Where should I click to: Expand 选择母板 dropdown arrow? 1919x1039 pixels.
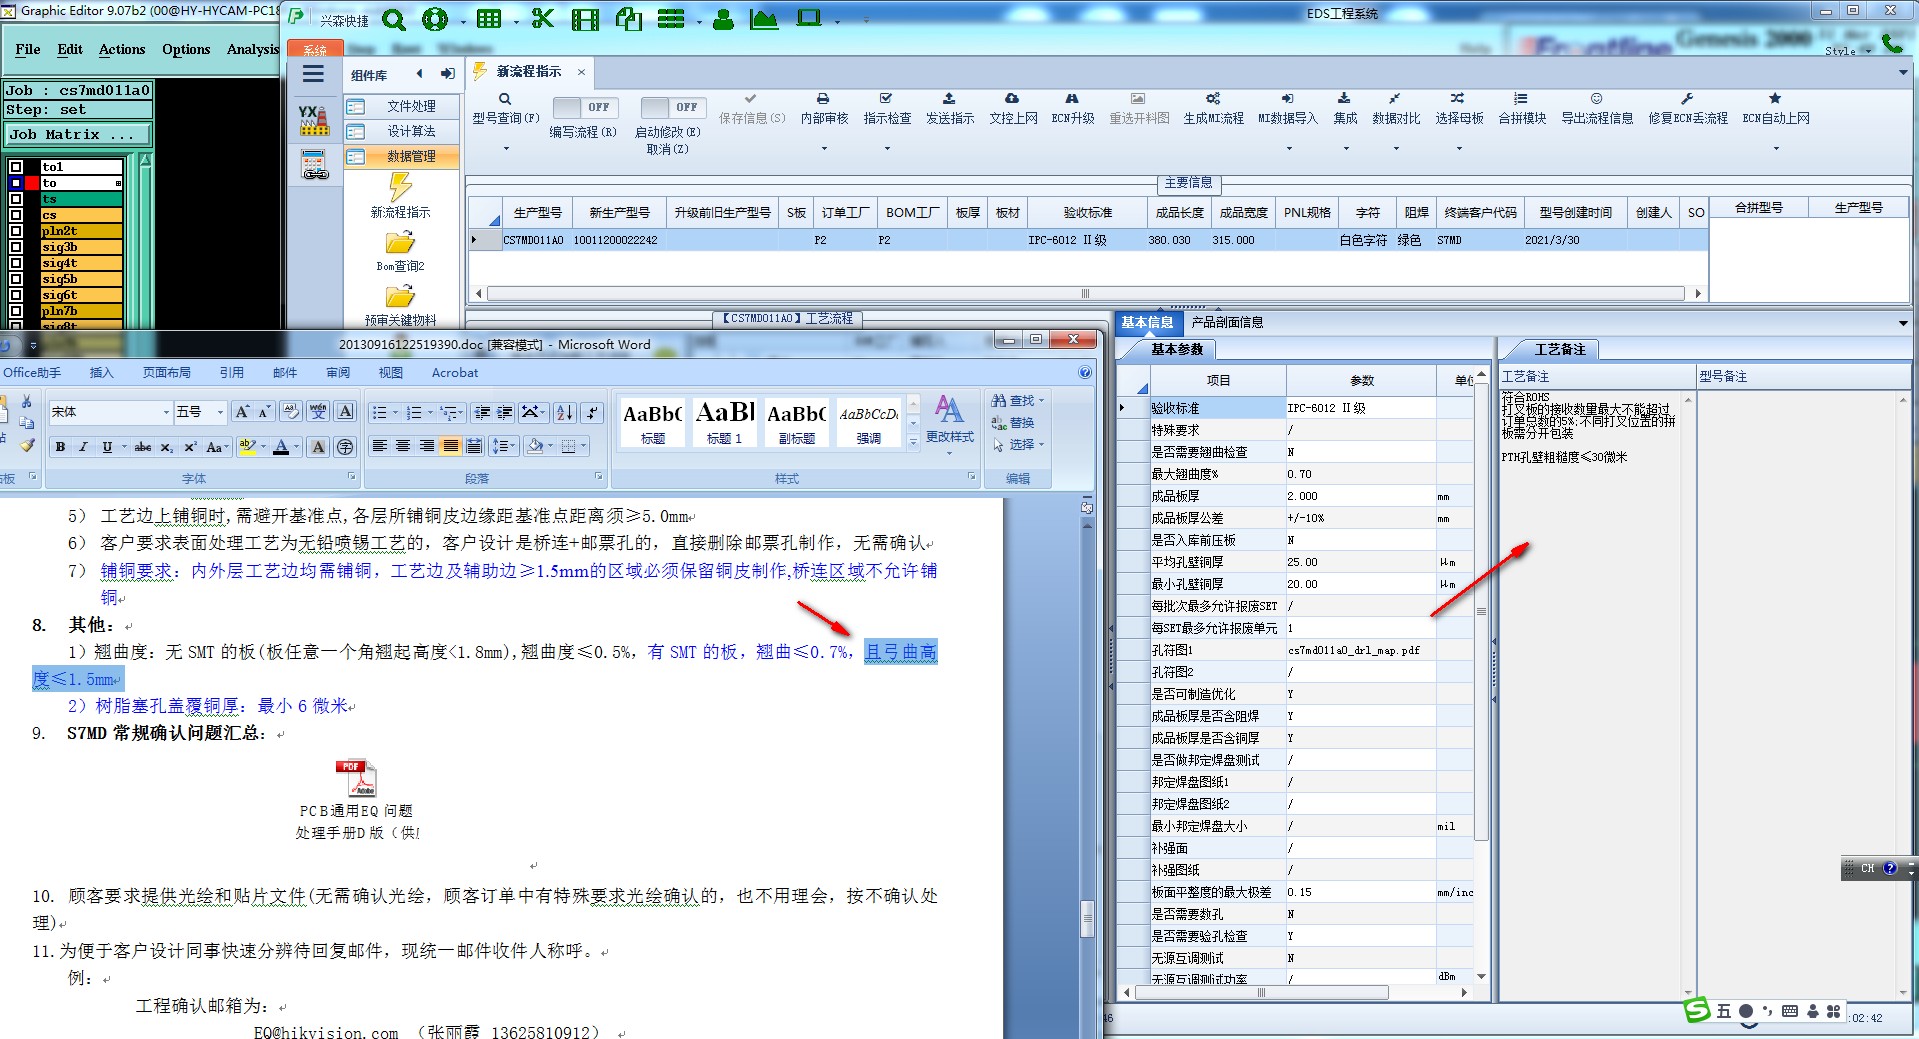coord(1458,149)
